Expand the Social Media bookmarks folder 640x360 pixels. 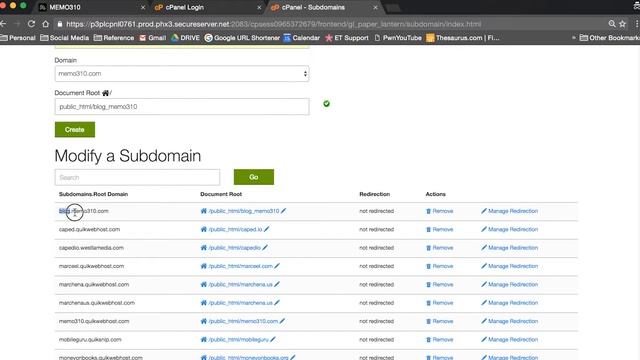point(64,38)
